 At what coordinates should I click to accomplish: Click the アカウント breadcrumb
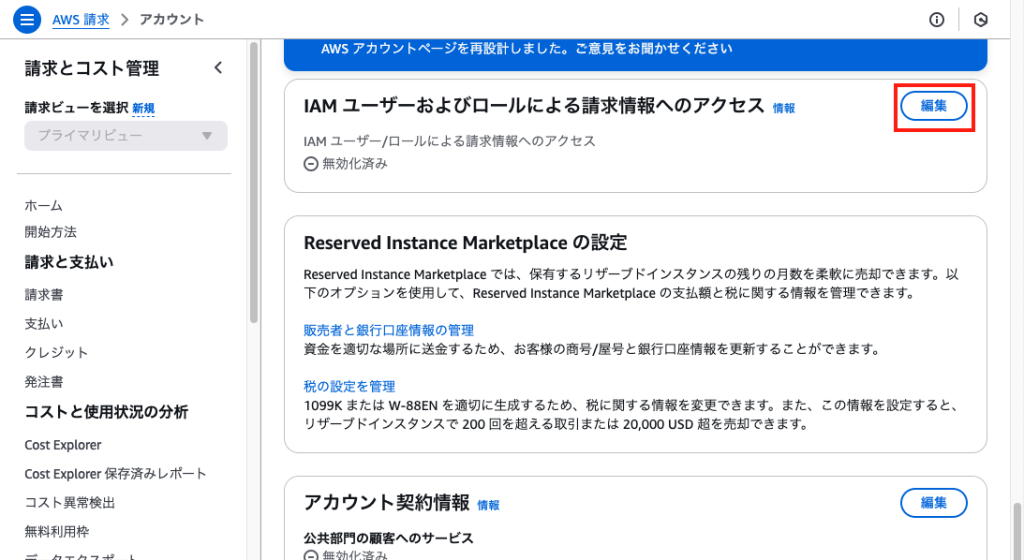(172, 20)
